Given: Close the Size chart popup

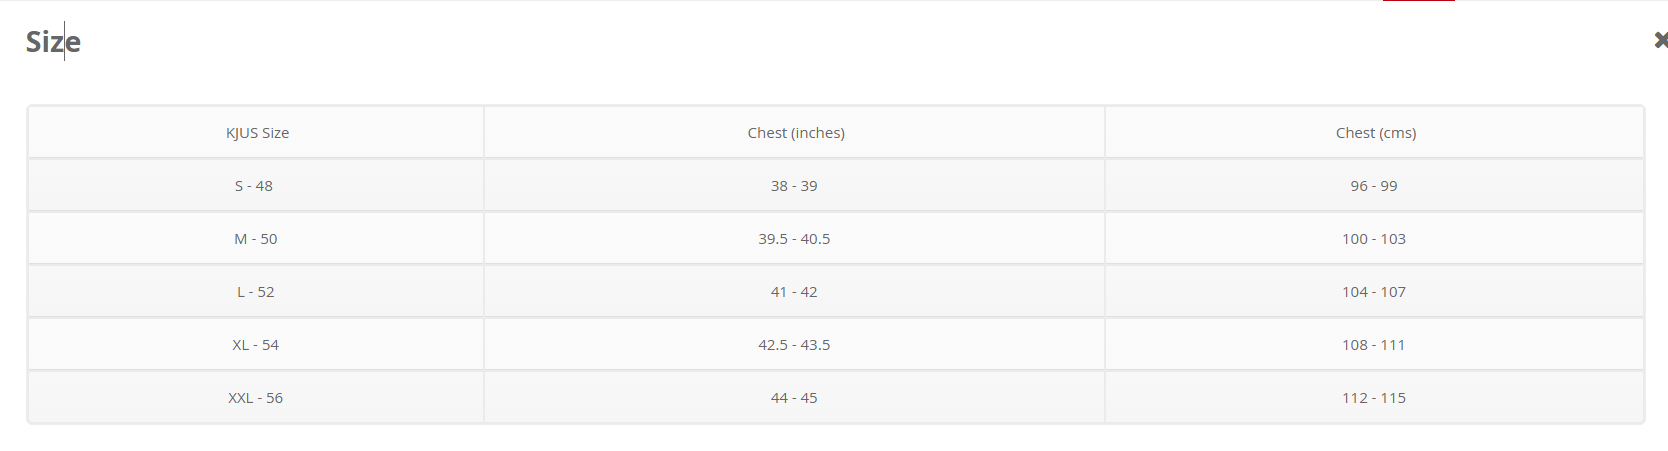Looking at the screenshot, I should pos(1660,40).
